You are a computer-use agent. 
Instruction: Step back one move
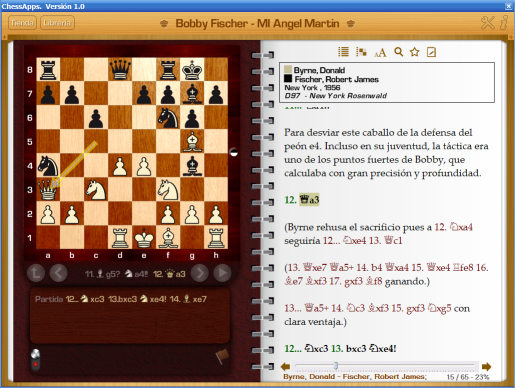(x=59, y=273)
